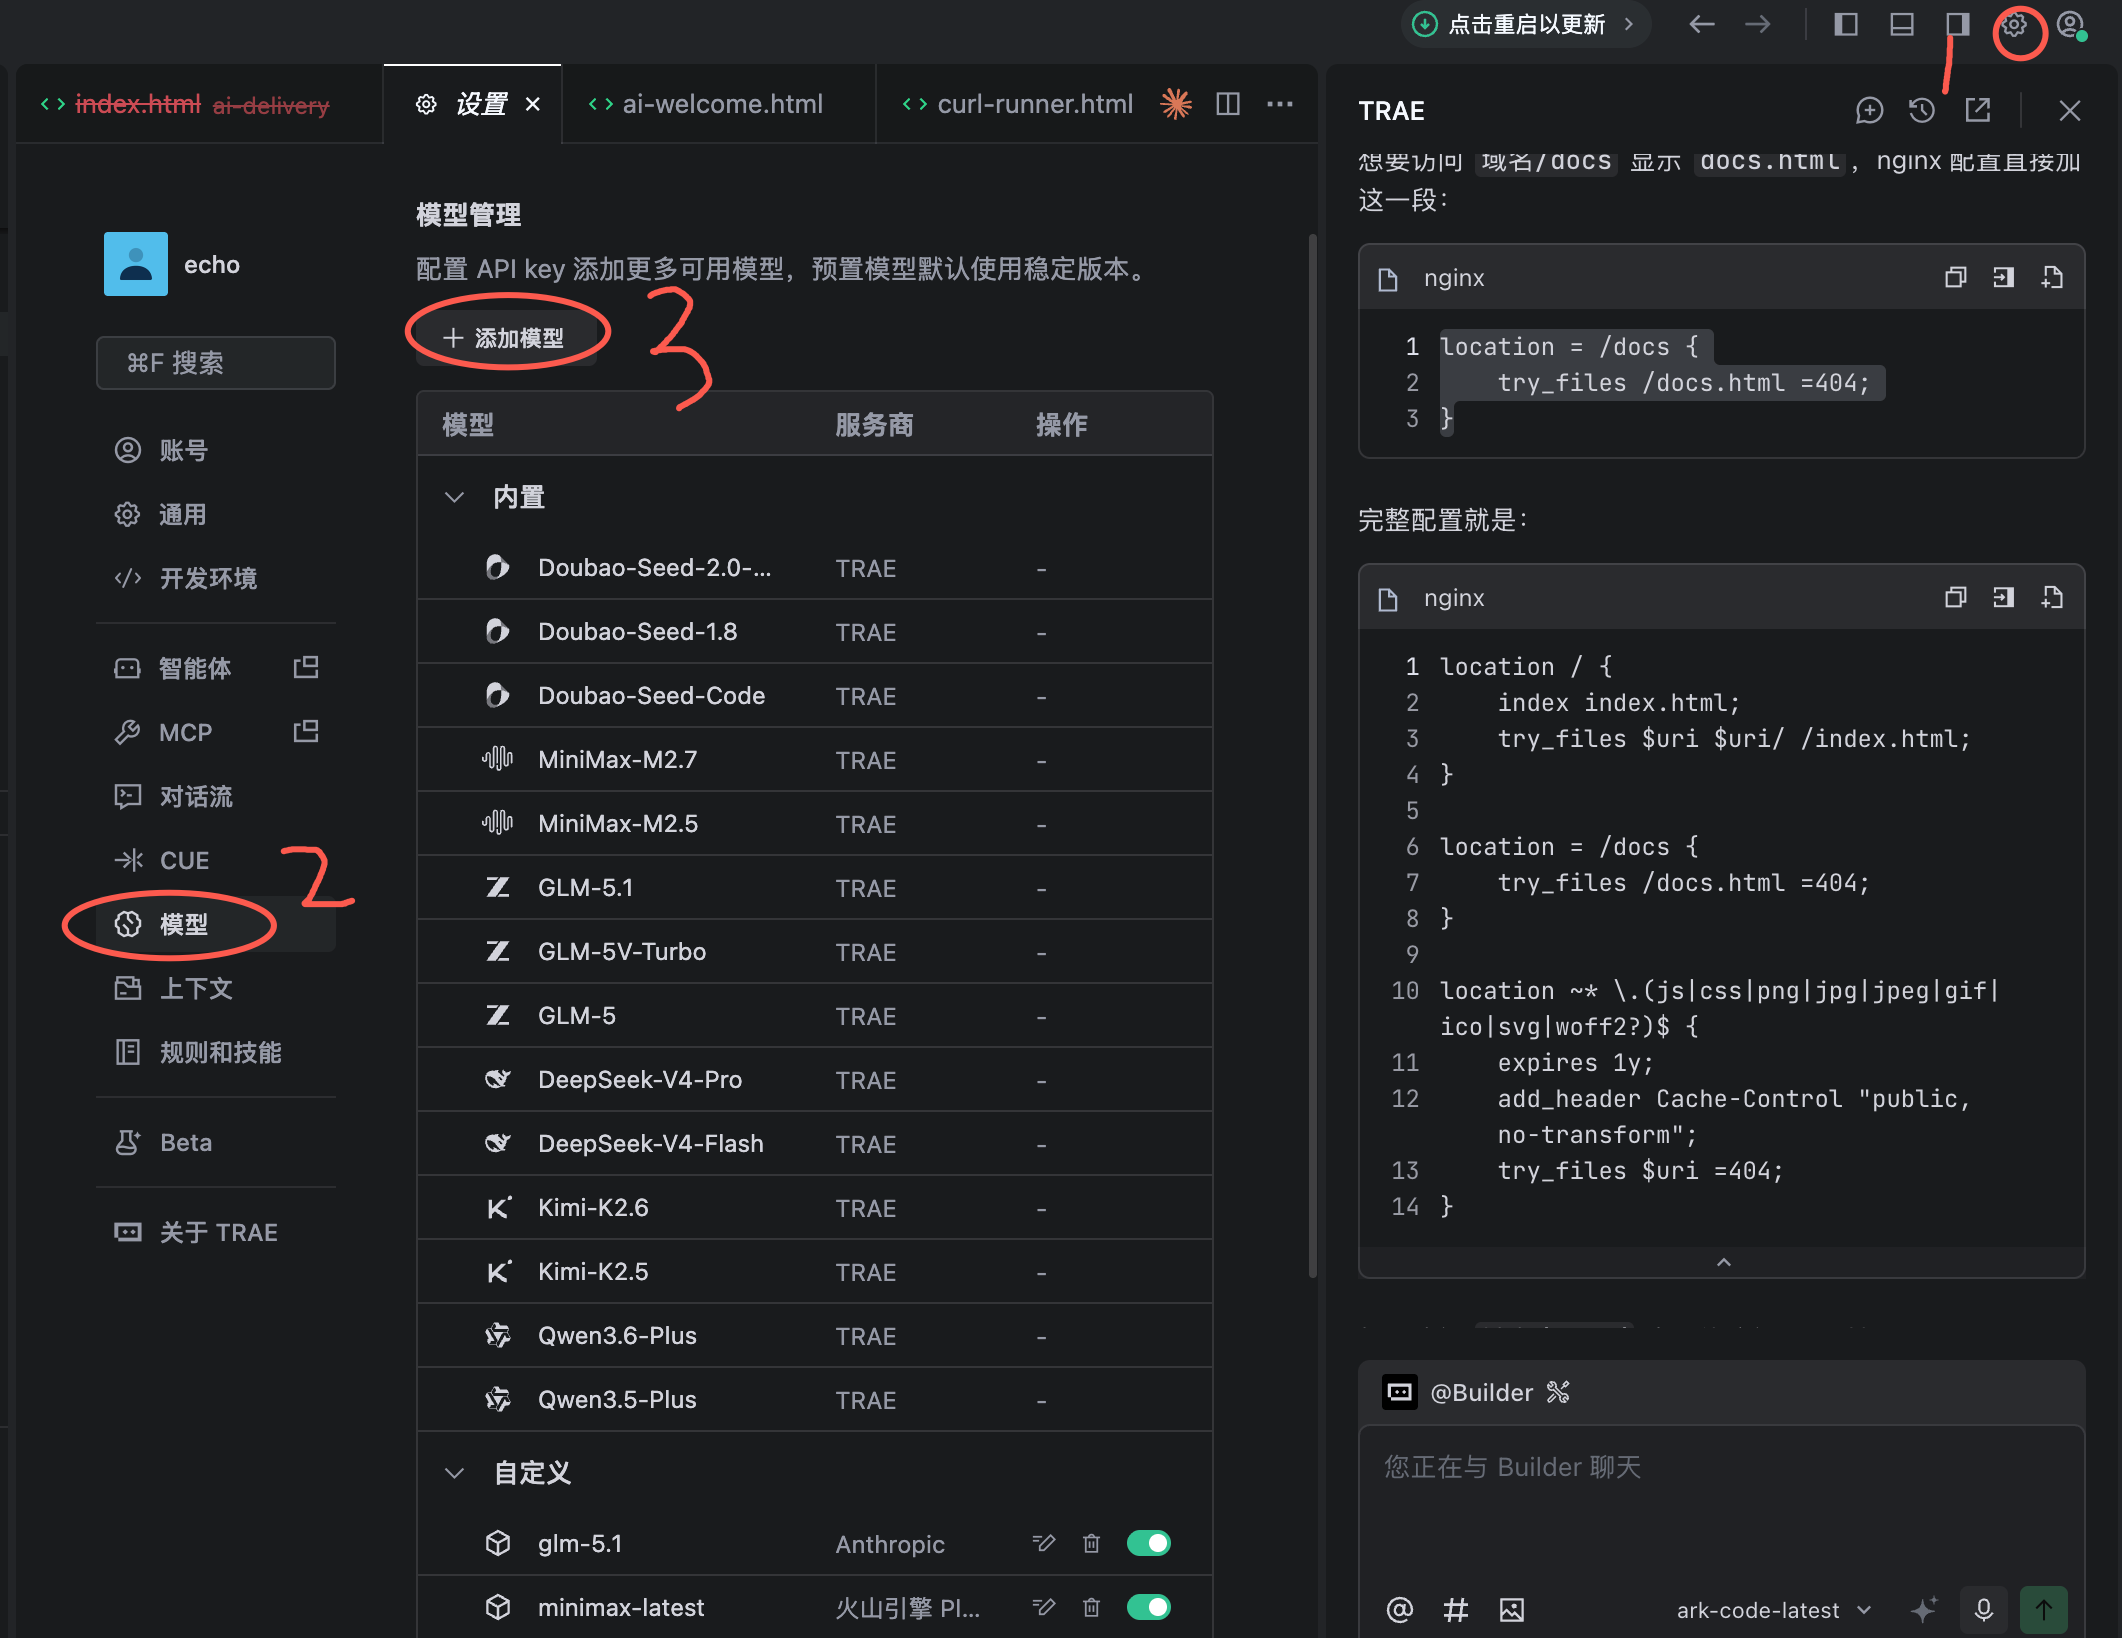Open settings gear in top toolbar
The image size is (2122, 1638).
(2014, 24)
